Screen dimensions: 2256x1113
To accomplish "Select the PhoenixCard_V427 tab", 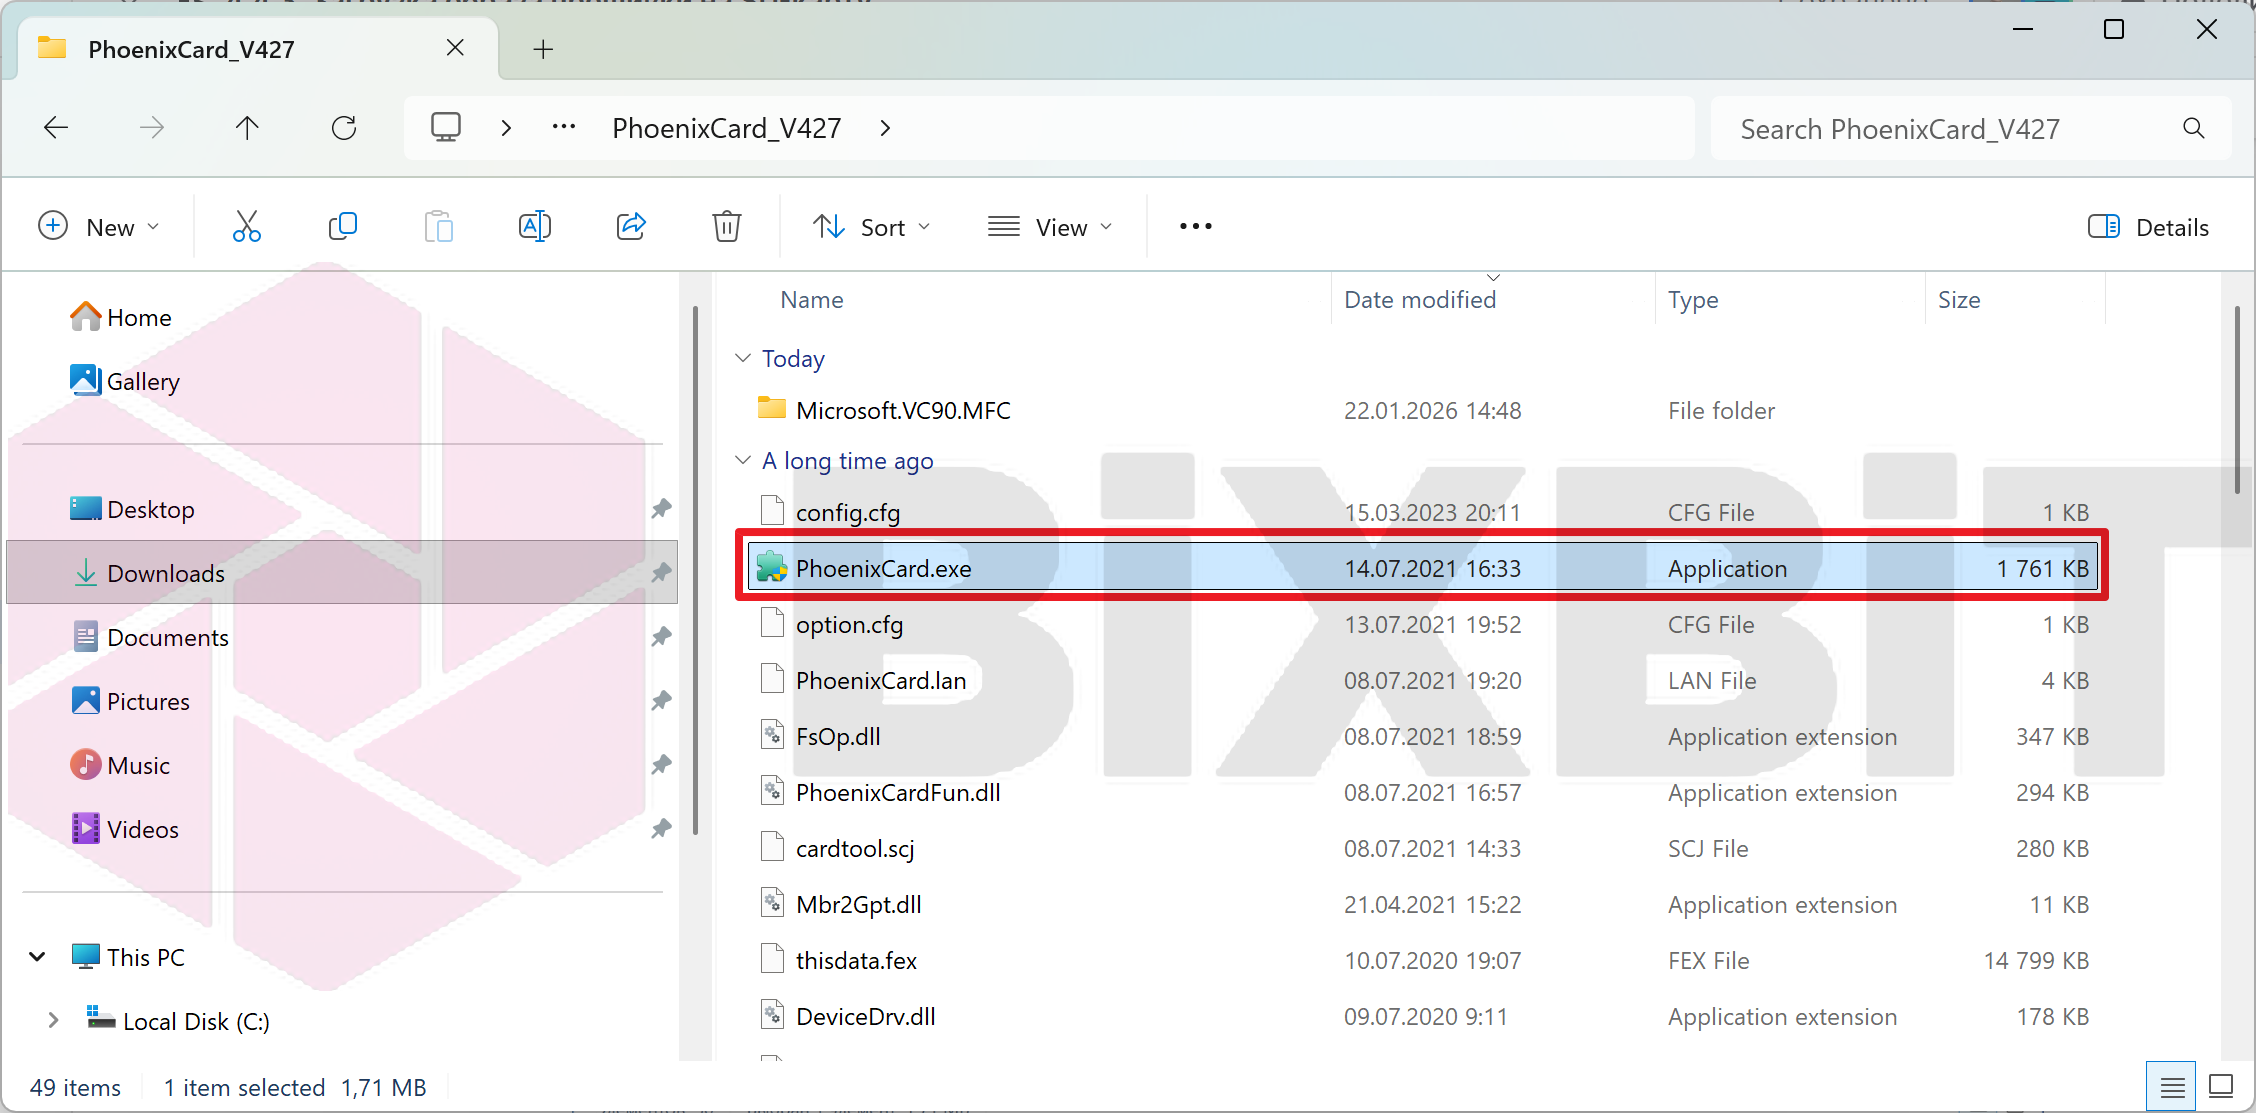I will (260, 49).
